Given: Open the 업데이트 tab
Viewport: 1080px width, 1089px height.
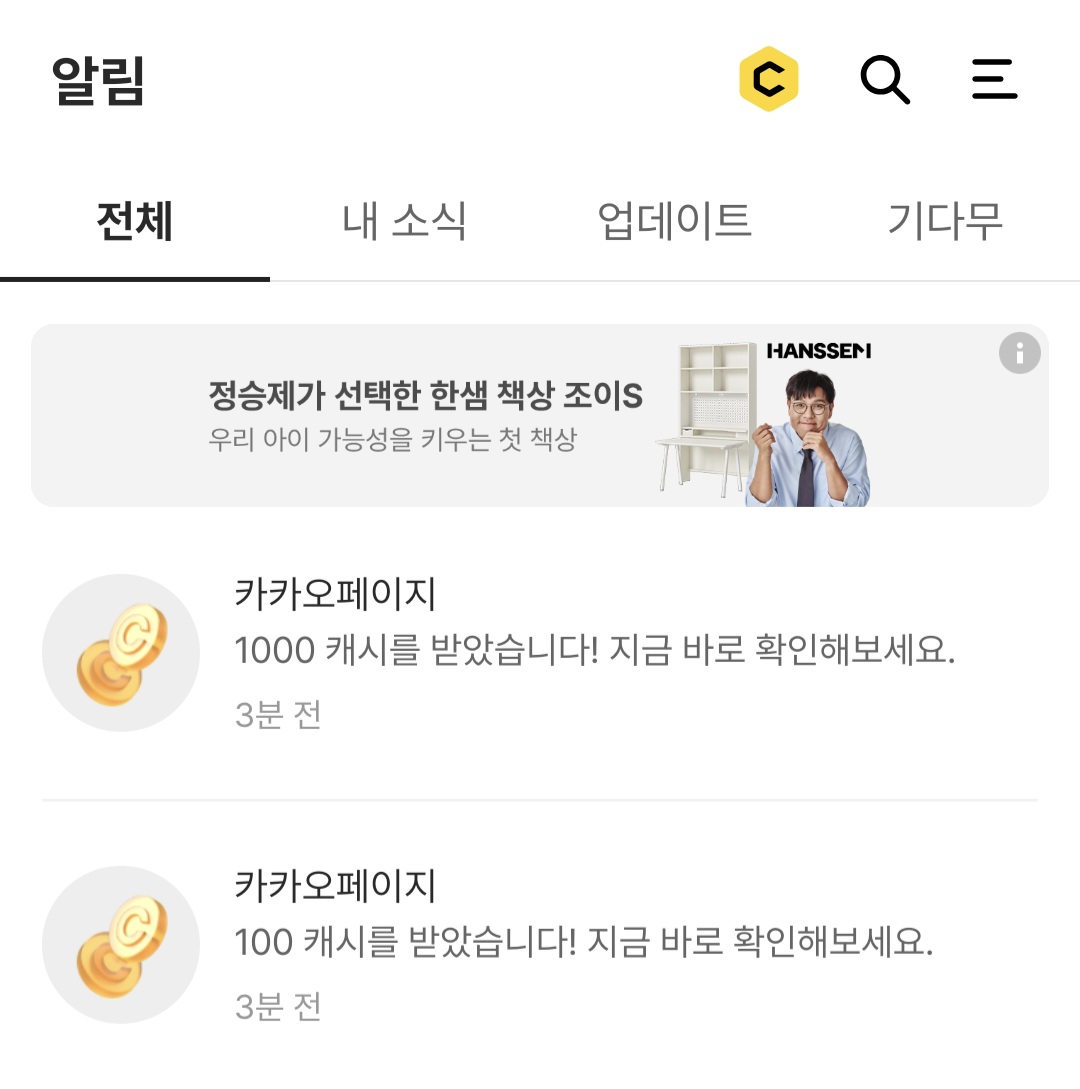Looking at the screenshot, I should coord(674,221).
